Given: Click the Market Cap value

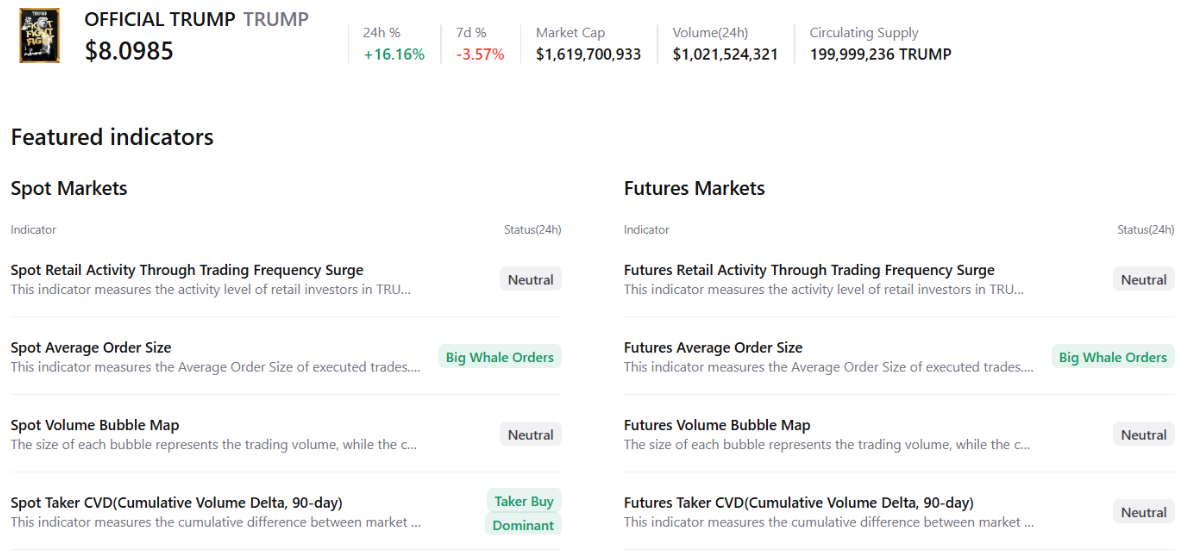Looking at the screenshot, I should (588, 54).
